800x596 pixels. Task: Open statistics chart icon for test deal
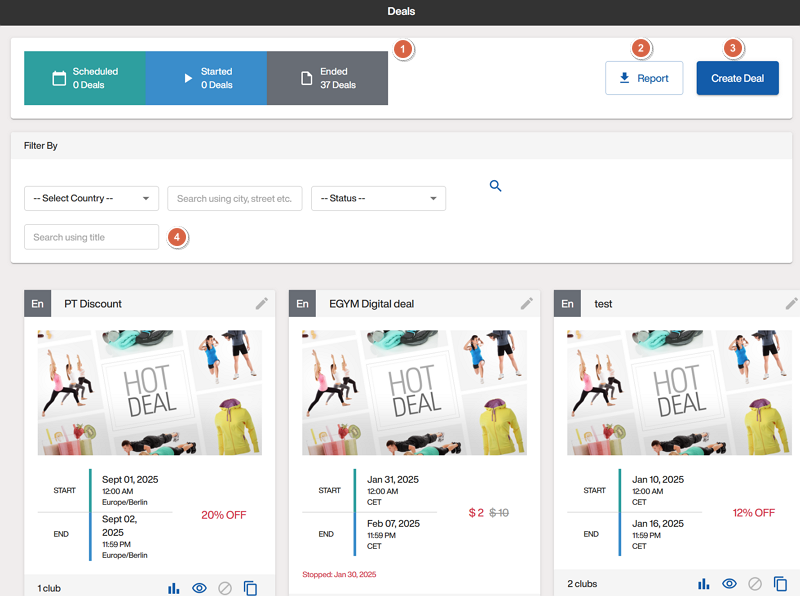[704, 584]
